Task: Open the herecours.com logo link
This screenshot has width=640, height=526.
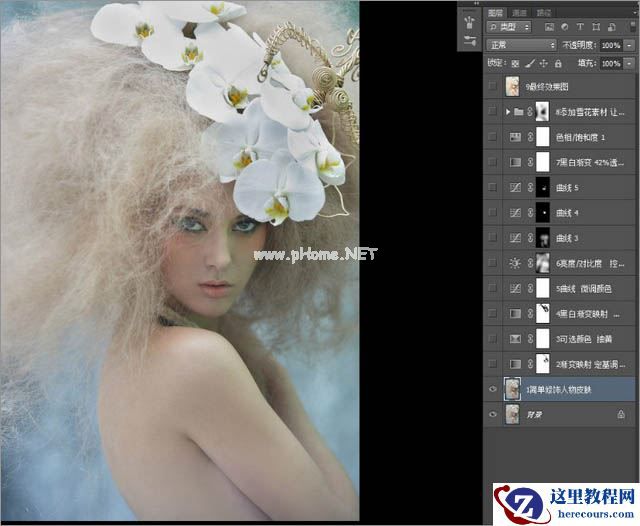Action: [565, 504]
